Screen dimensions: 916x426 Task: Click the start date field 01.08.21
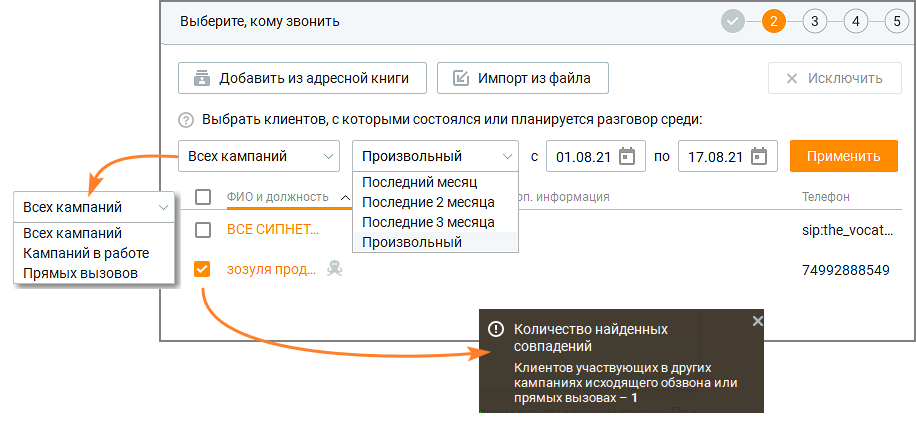click(596, 156)
